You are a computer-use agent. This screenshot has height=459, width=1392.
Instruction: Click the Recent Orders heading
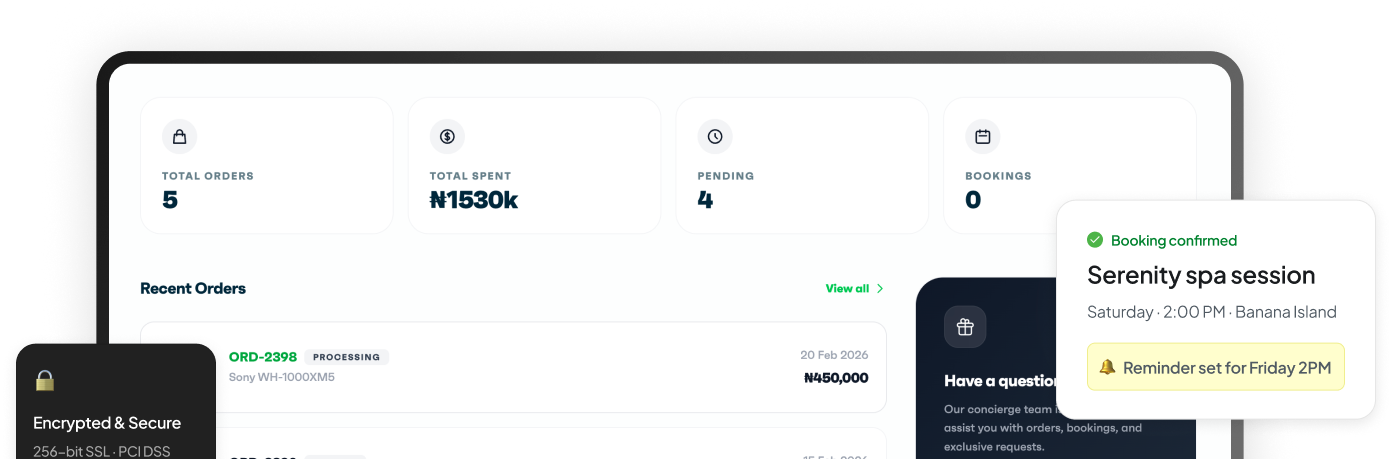pos(193,289)
